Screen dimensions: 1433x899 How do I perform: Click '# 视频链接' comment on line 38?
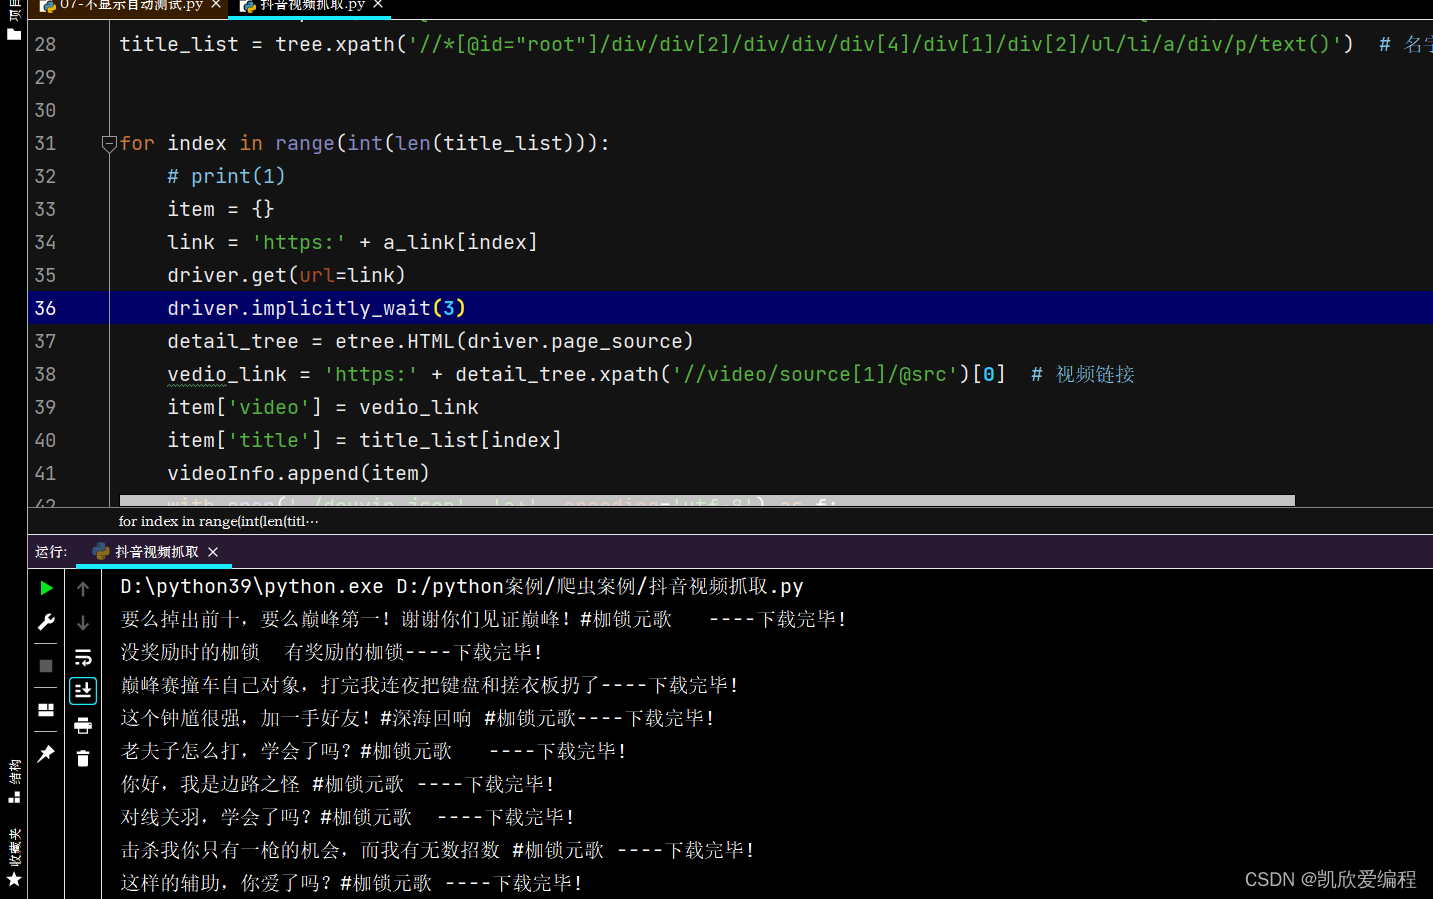pyautogui.click(x=1083, y=374)
